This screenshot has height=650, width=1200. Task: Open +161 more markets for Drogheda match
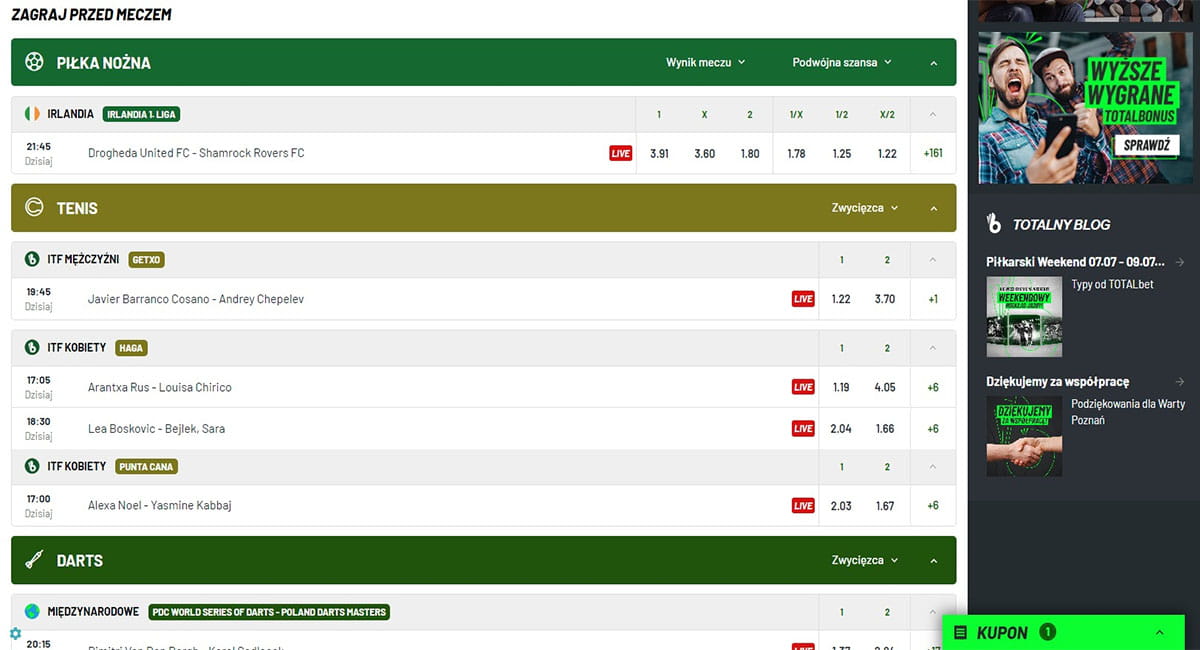click(933, 153)
